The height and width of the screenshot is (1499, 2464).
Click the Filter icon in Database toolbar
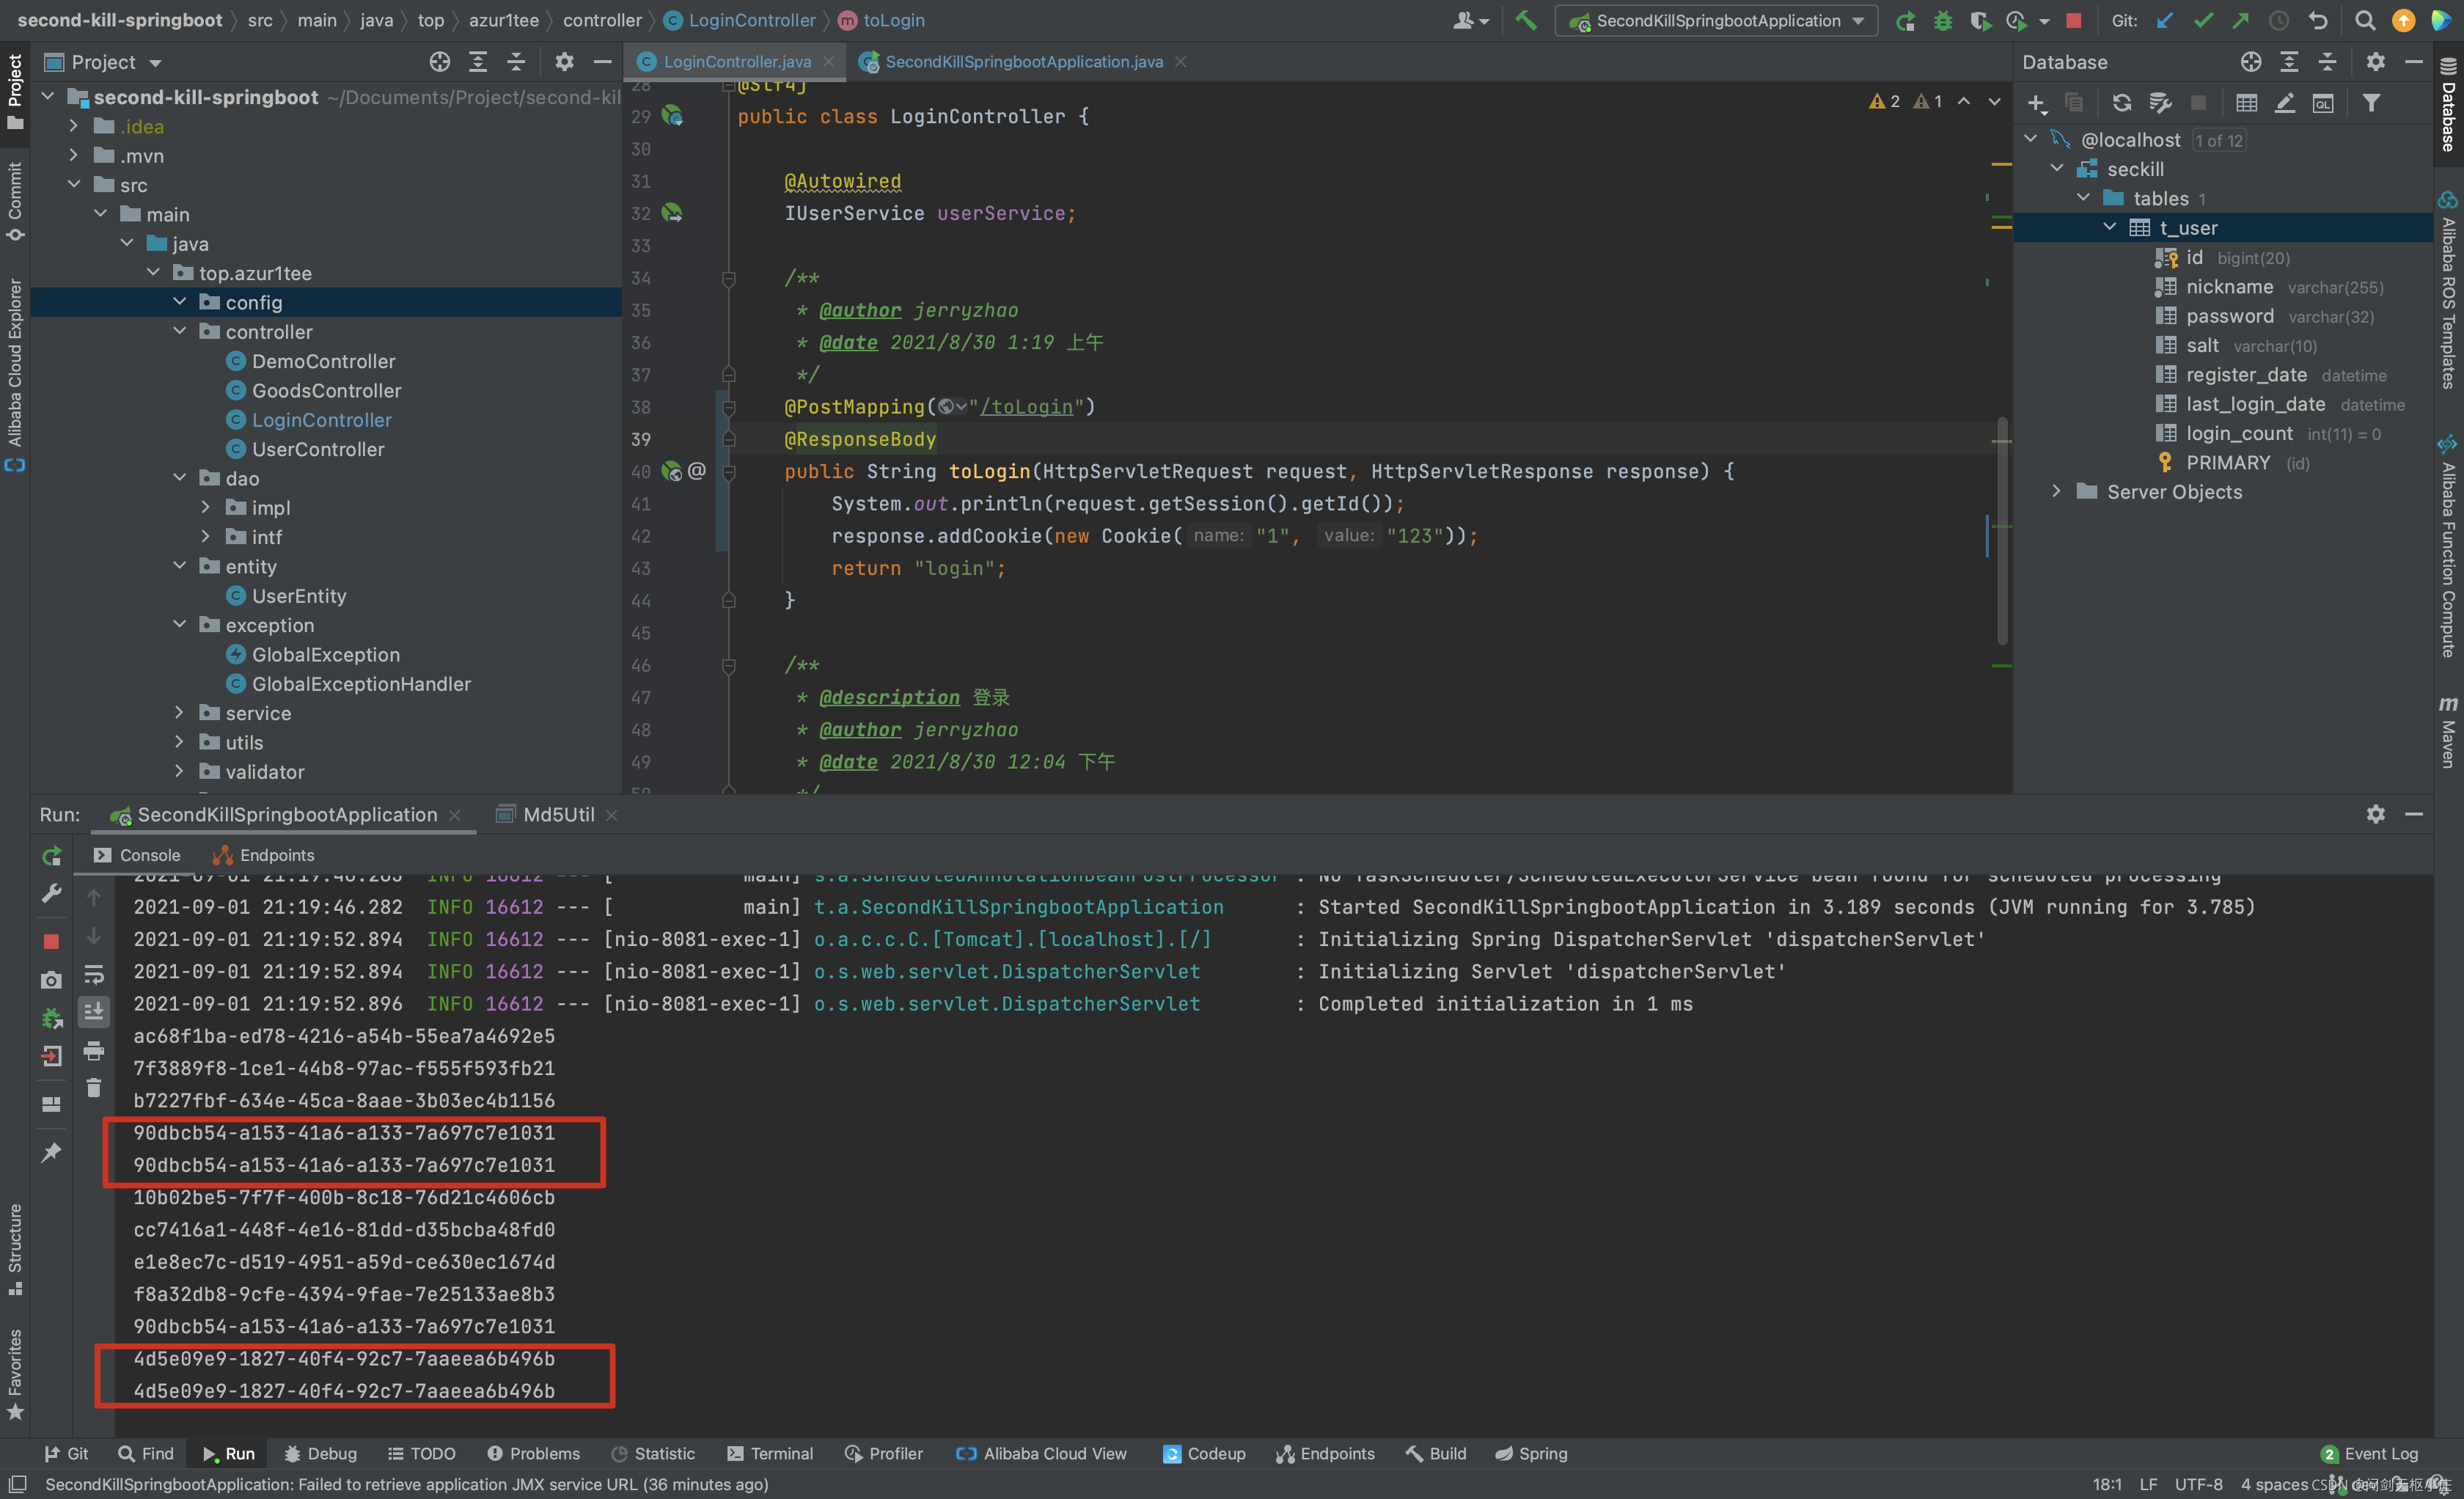(2371, 103)
